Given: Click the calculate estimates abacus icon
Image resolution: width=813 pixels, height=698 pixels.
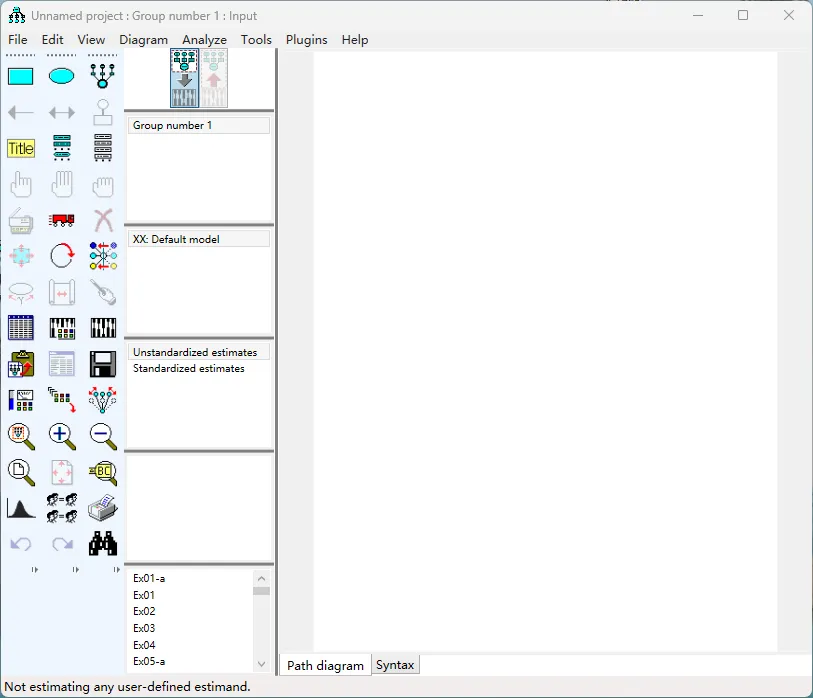Looking at the screenshot, I should [x=103, y=328].
